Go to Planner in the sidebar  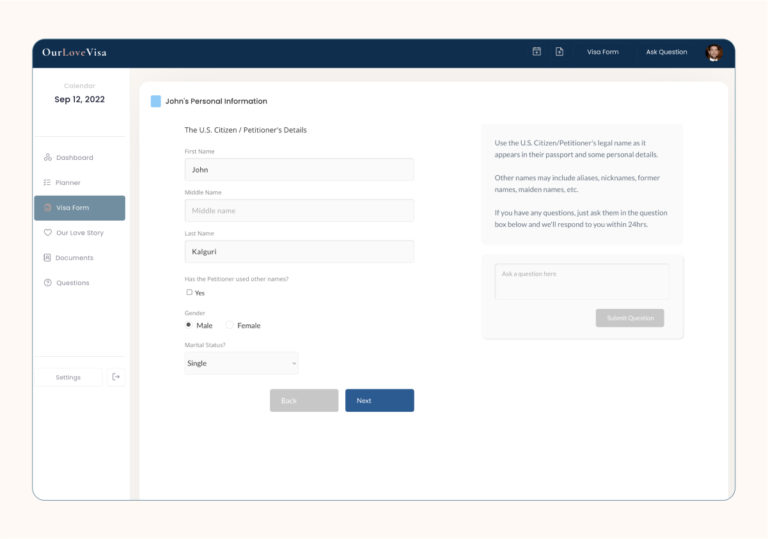[68, 183]
